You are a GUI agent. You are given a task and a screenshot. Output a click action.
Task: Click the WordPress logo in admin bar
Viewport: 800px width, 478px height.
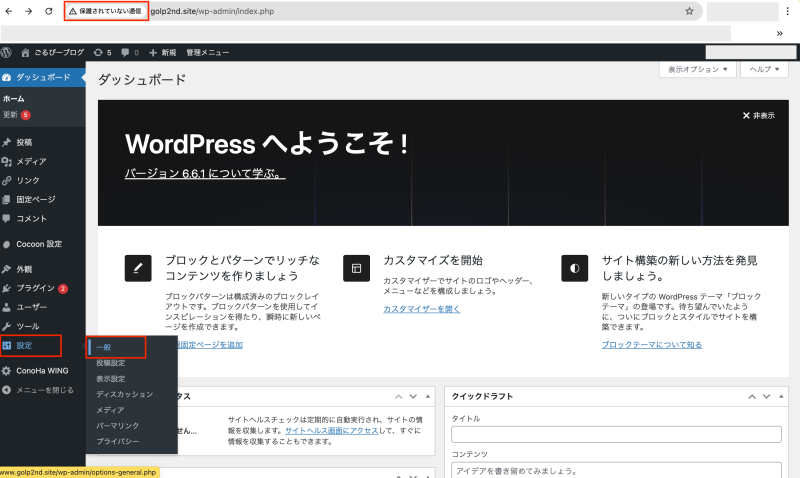[7, 52]
